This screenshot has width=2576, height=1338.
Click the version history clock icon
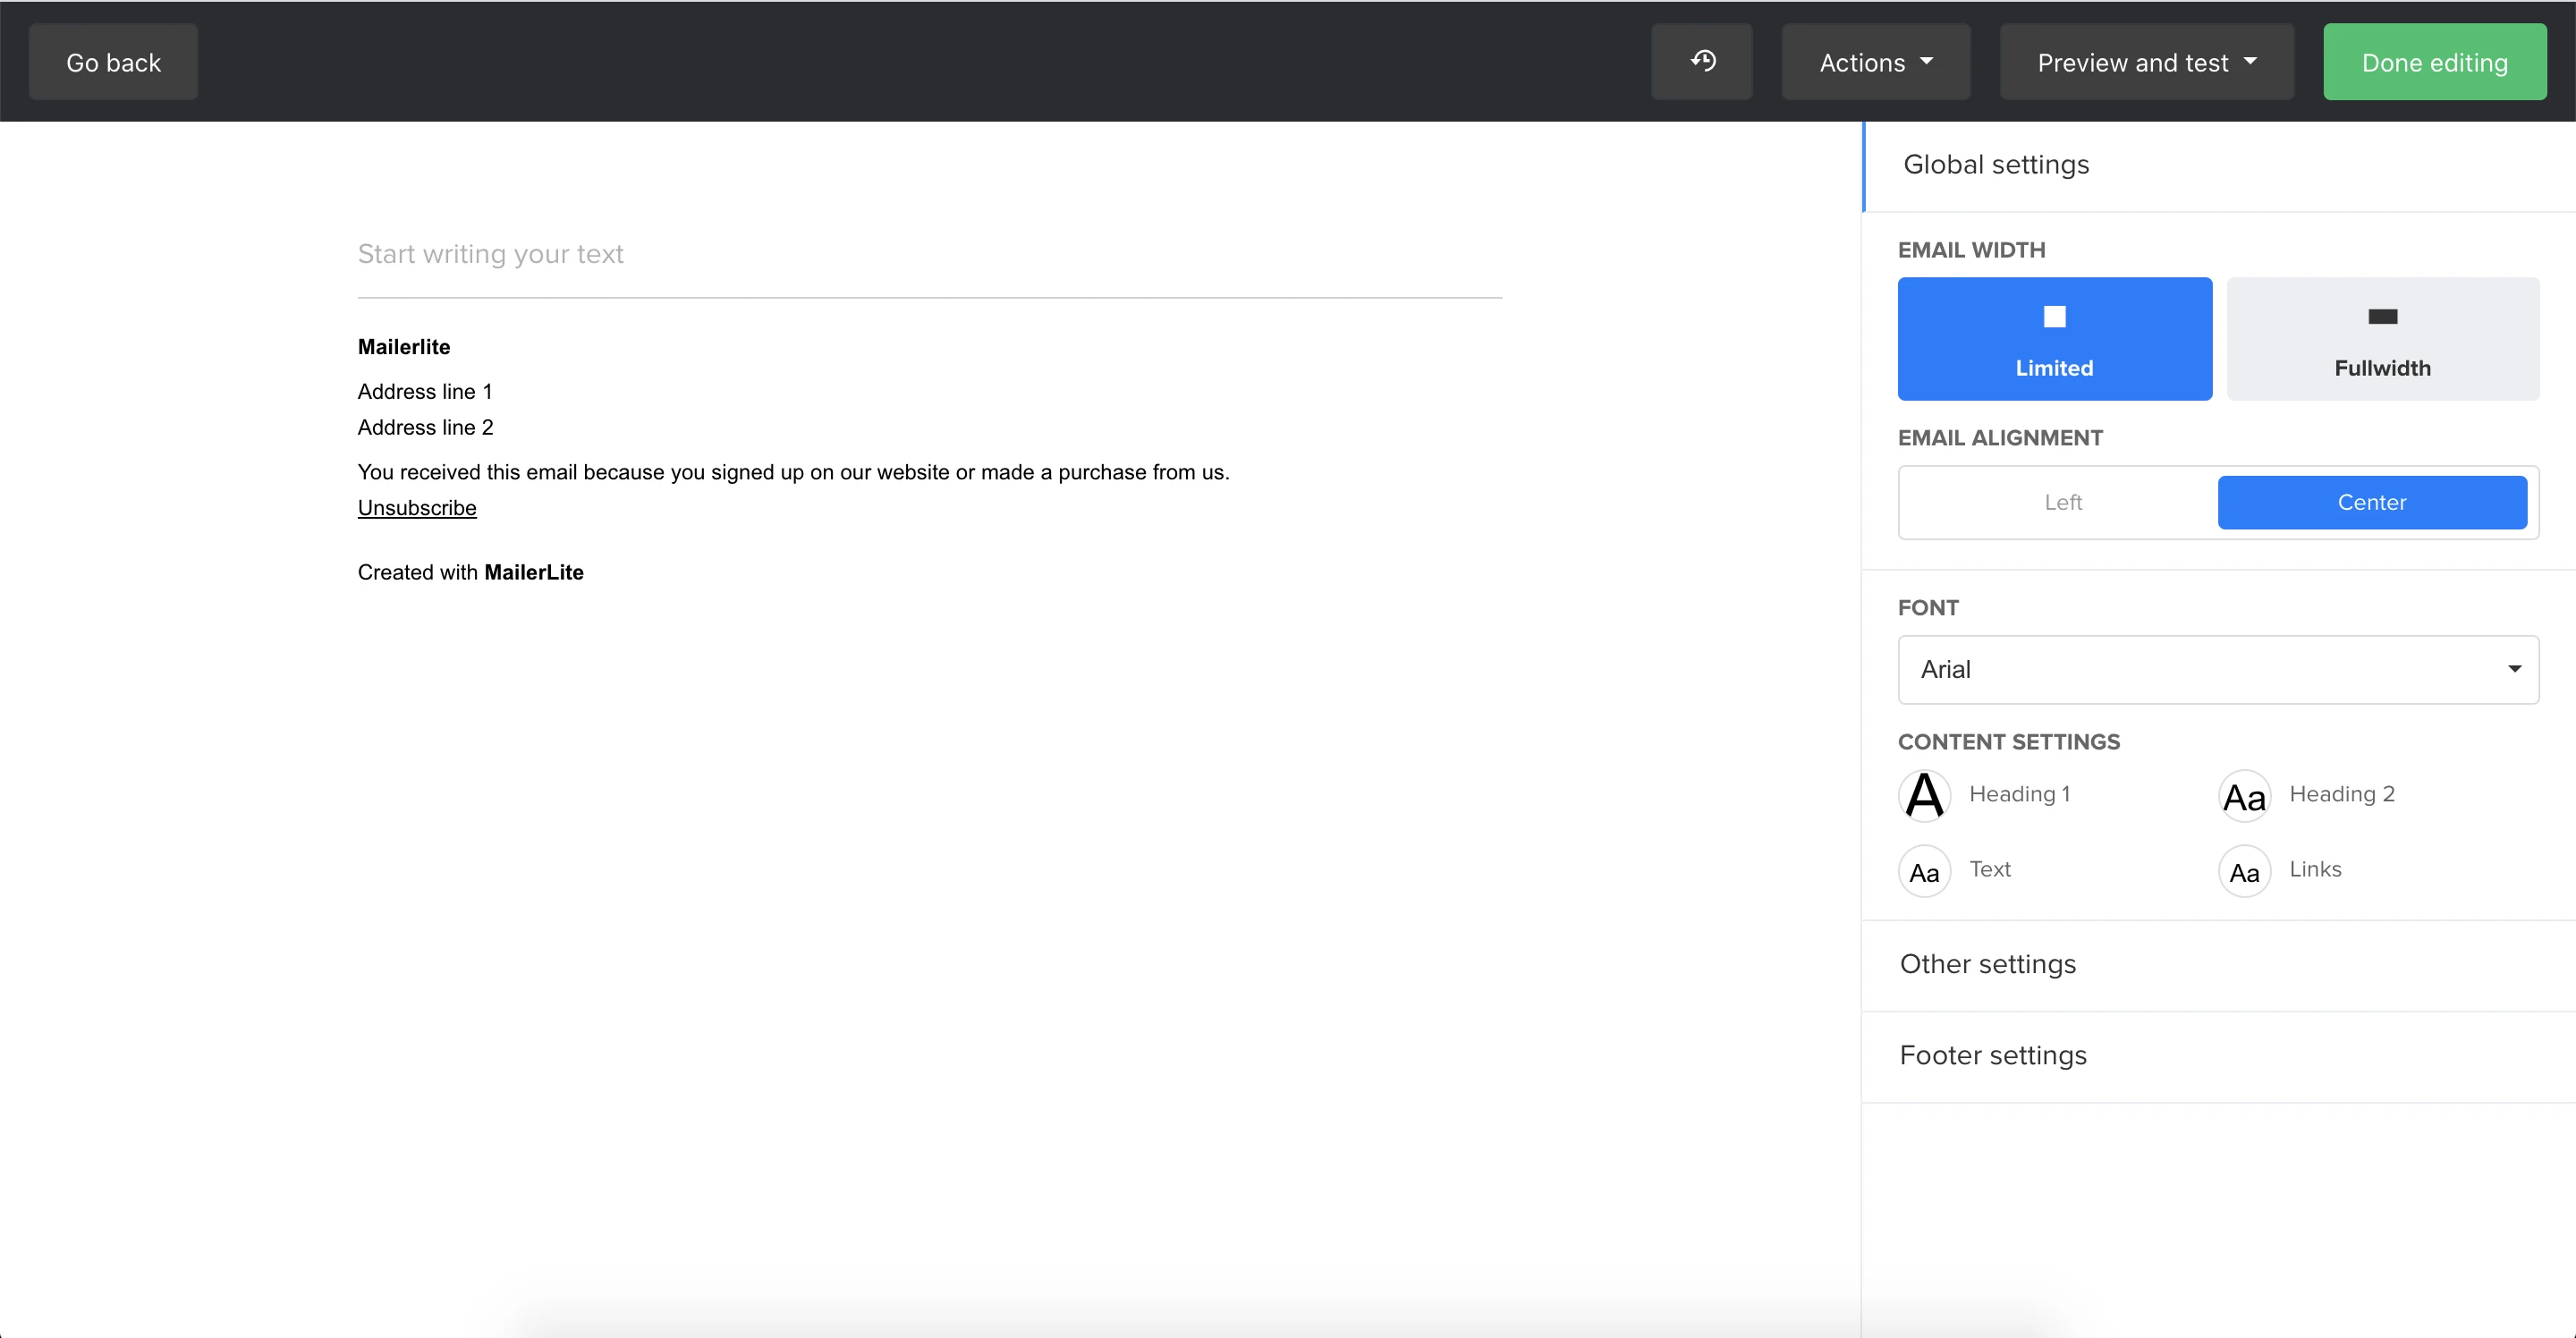1702,62
